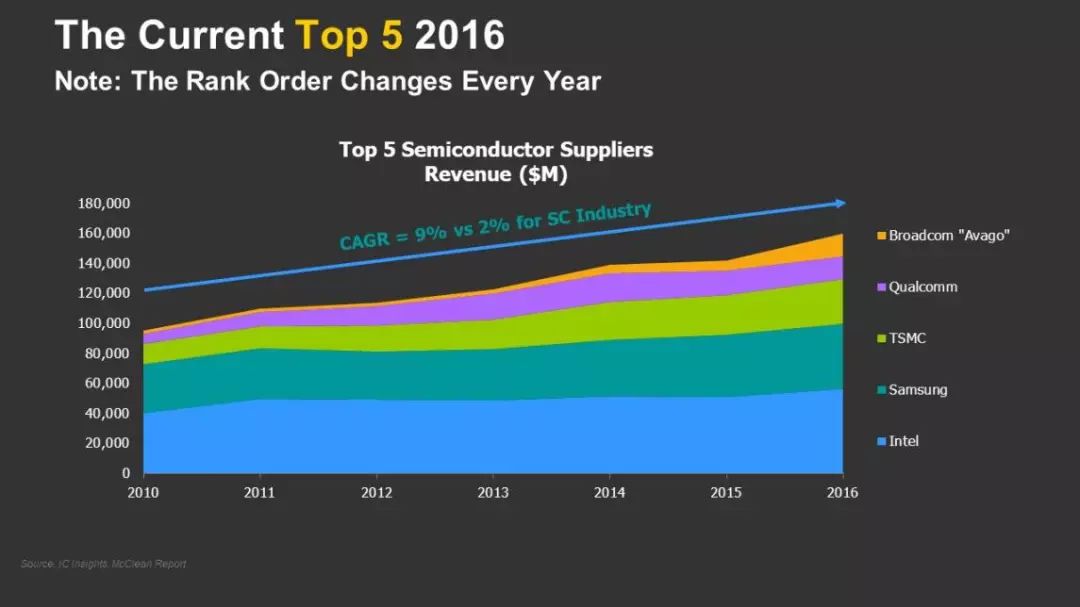Click the orange Broadcom "Avago" legend swatch
The height and width of the screenshot is (607, 1080).
tap(881, 236)
